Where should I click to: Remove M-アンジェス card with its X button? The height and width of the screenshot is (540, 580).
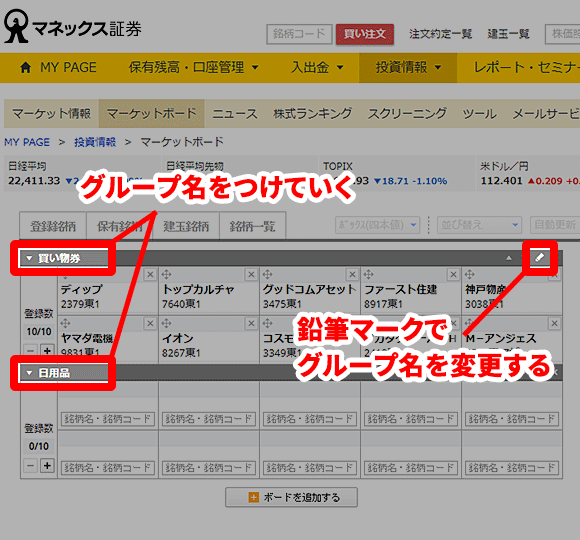click(554, 324)
